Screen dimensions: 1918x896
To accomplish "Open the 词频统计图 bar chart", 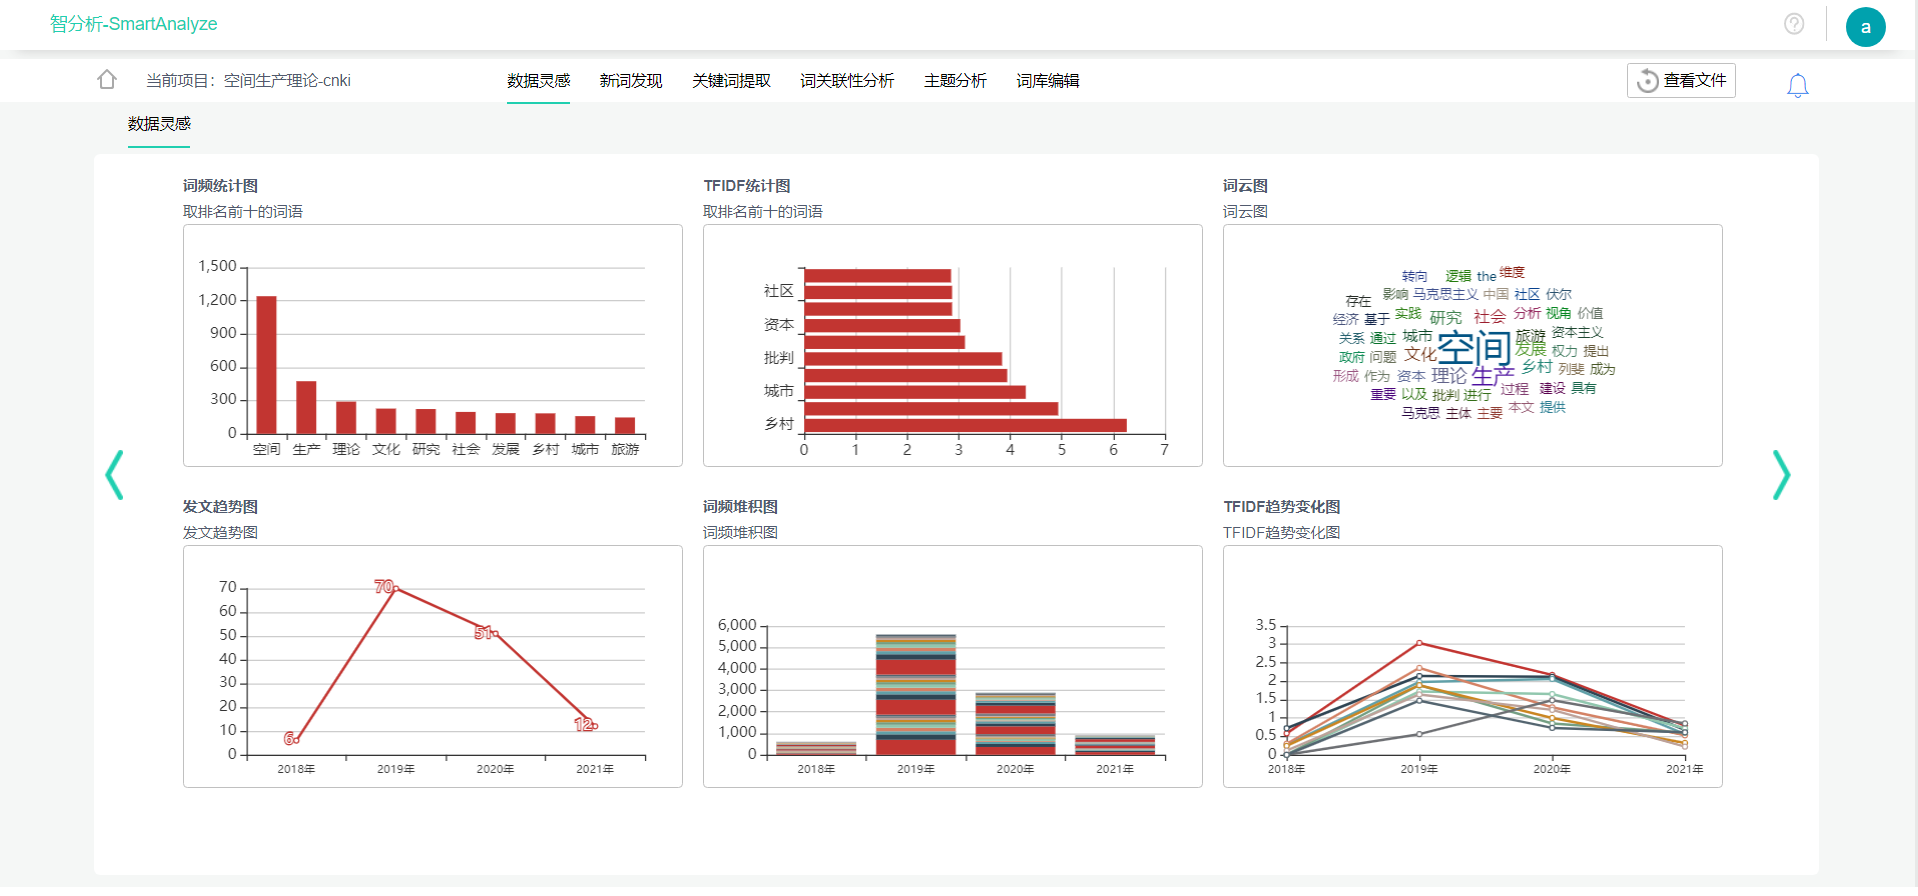I will [x=433, y=345].
